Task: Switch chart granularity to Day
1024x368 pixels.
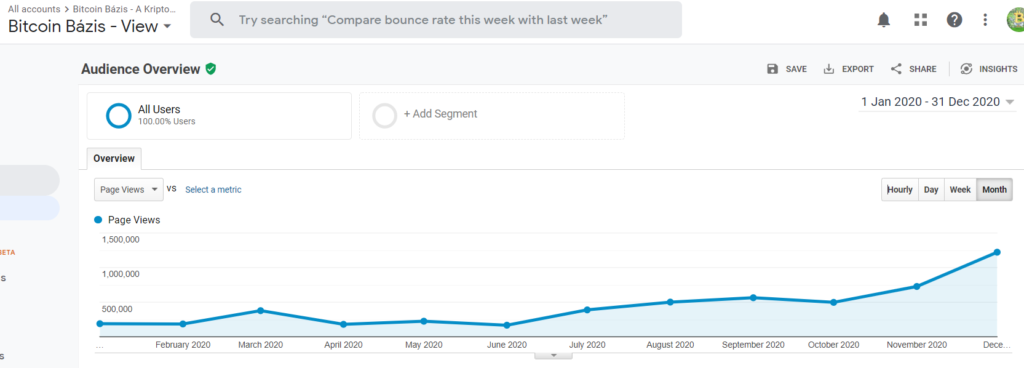Action: coord(931,189)
